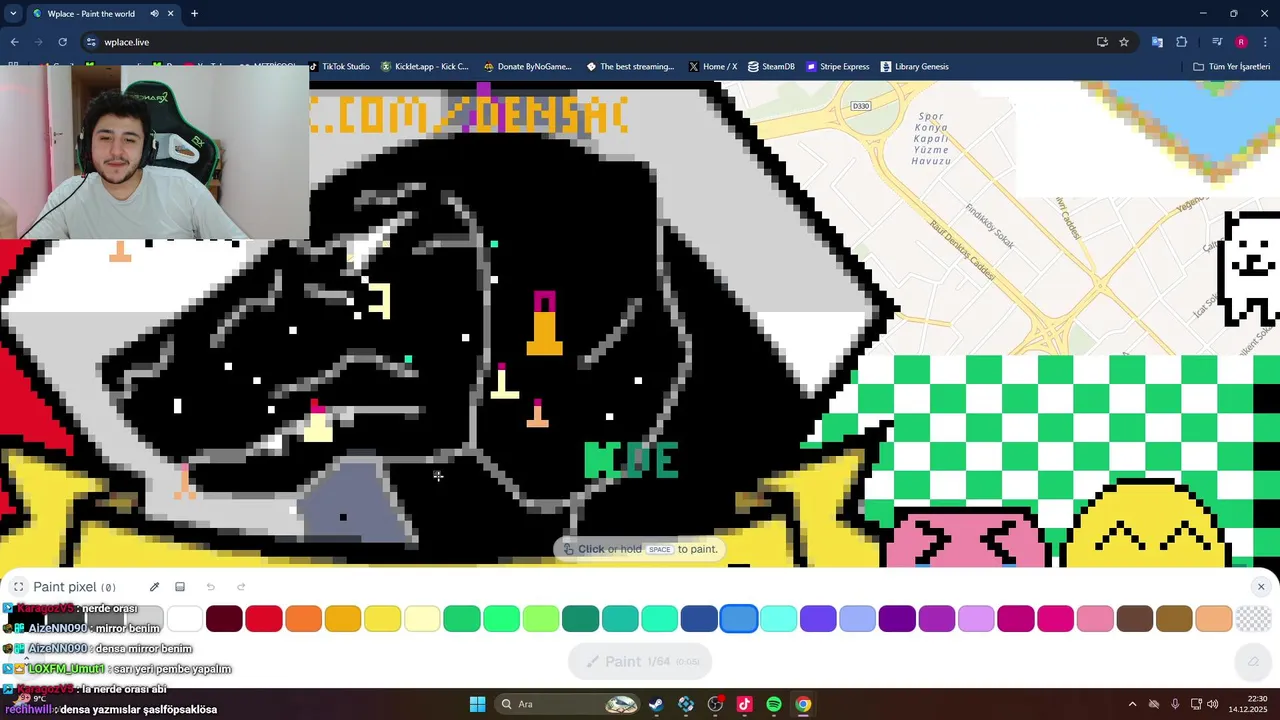1280x720 pixels.
Task: Select the light lavender-pink swatch
Action: (x=976, y=619)
